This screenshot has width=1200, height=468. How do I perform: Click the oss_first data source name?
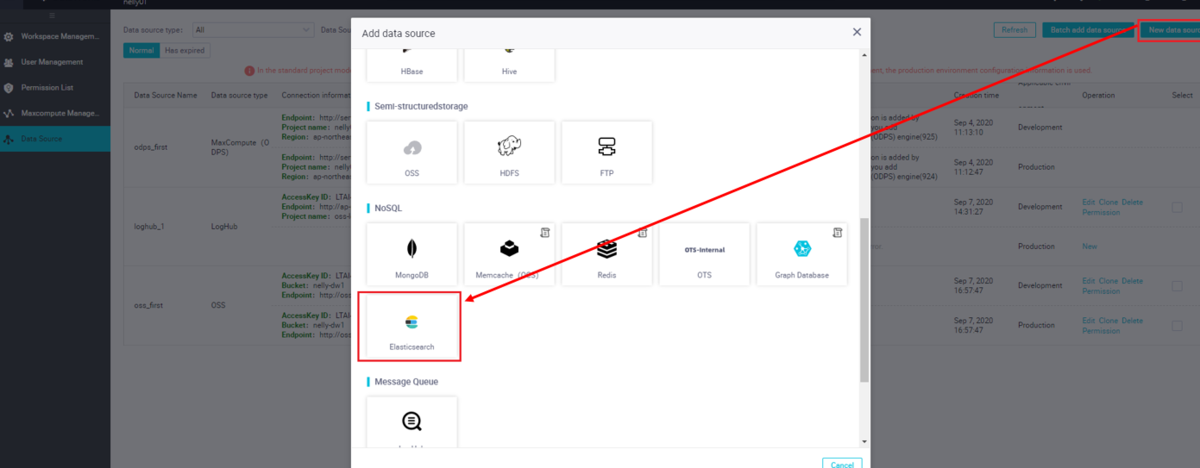click(148, 304)
